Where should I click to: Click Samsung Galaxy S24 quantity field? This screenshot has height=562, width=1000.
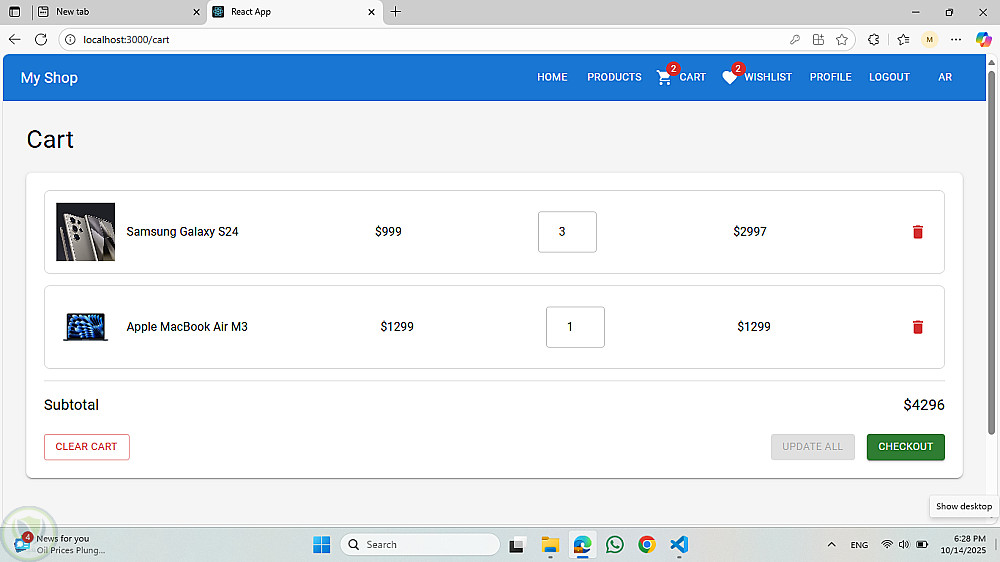tap(567, 232)
